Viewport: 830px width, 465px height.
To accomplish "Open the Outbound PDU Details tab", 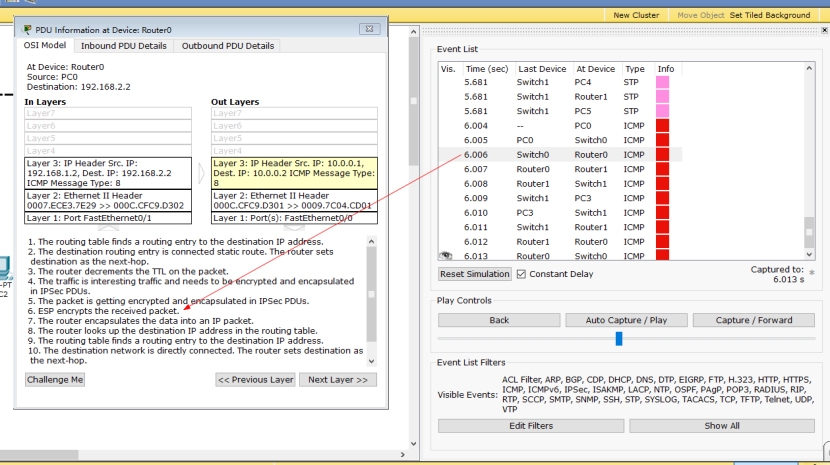I will 227,46.
